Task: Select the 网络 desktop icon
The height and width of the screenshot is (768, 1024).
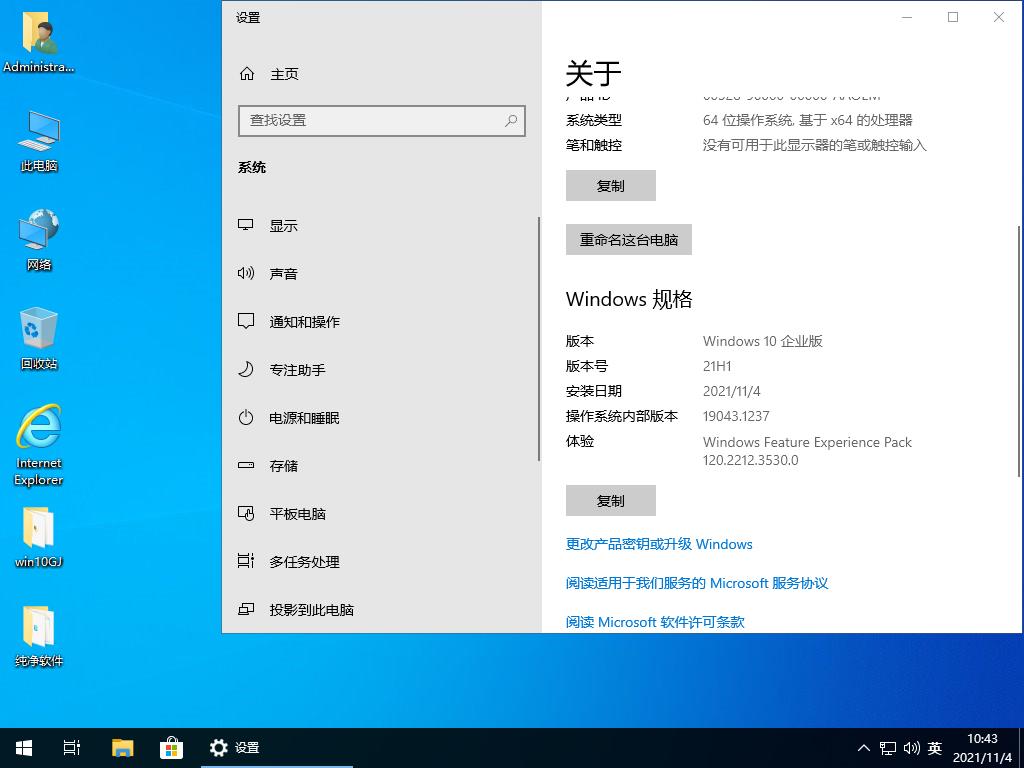Action: (39, 240)
